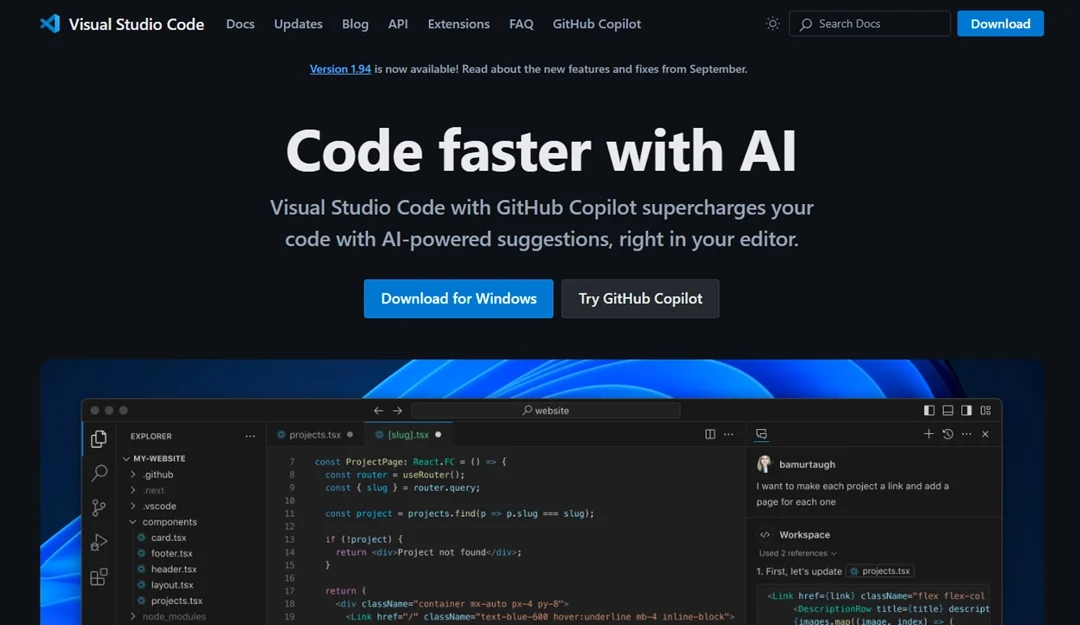Screen dimensions: 1080x625
Task: Open the FAQ nav item
Action: point(521,24)
